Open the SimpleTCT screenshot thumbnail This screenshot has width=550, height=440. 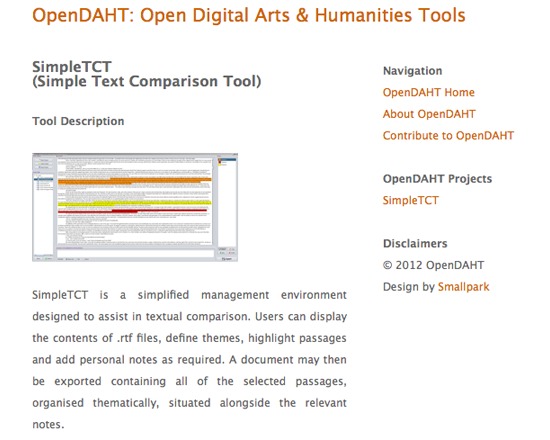pos(135,207)
